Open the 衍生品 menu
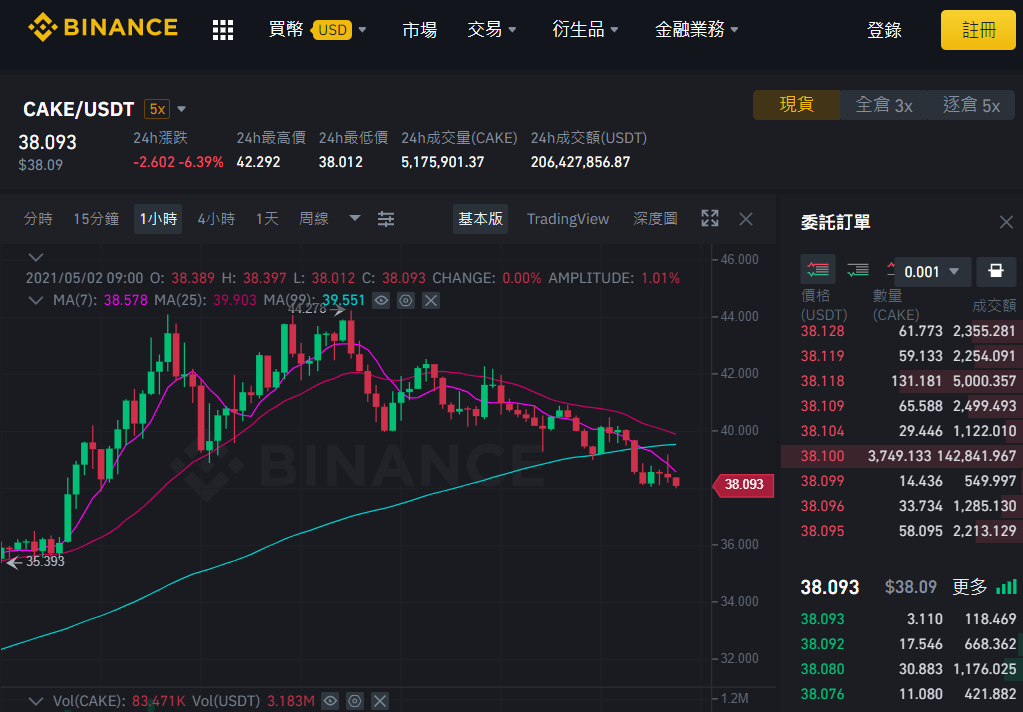 [585, 29]
